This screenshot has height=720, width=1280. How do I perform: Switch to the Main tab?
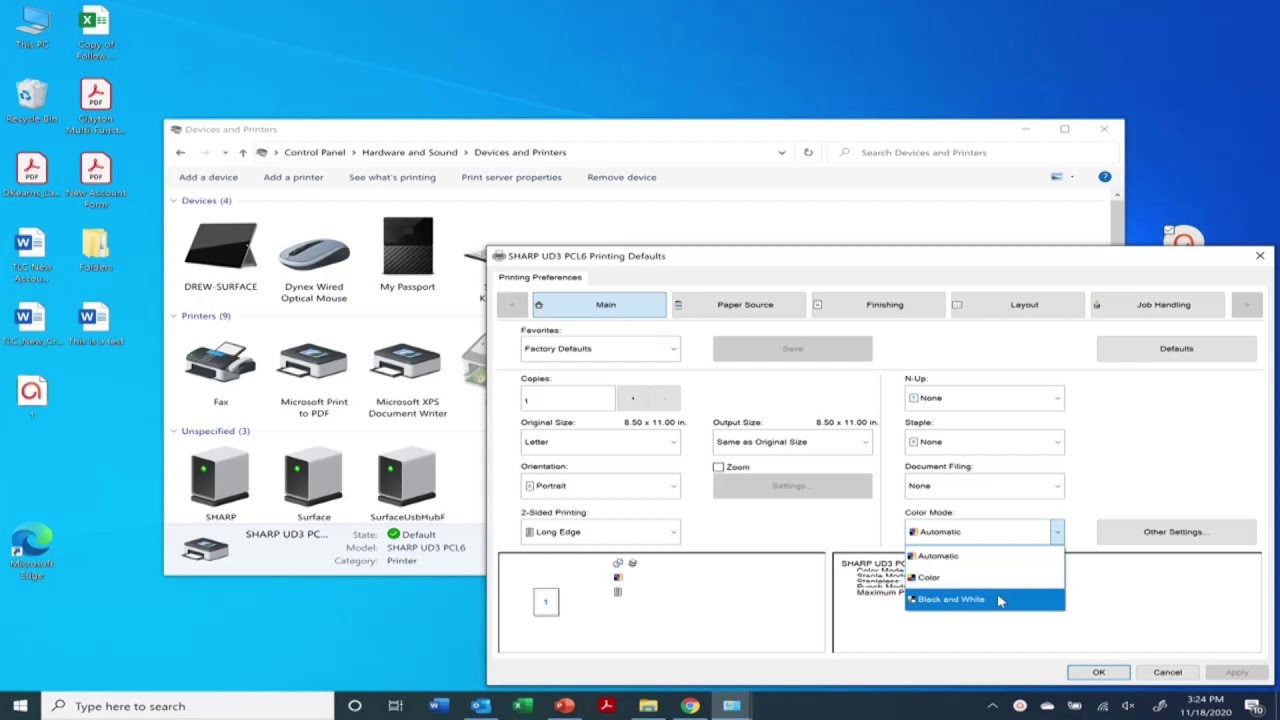pos(599,305)
